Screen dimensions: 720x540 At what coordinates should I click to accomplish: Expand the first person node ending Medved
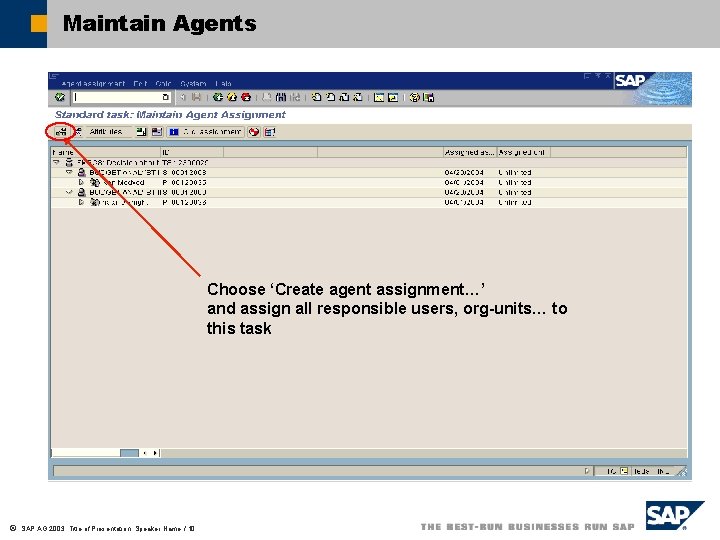81,183
